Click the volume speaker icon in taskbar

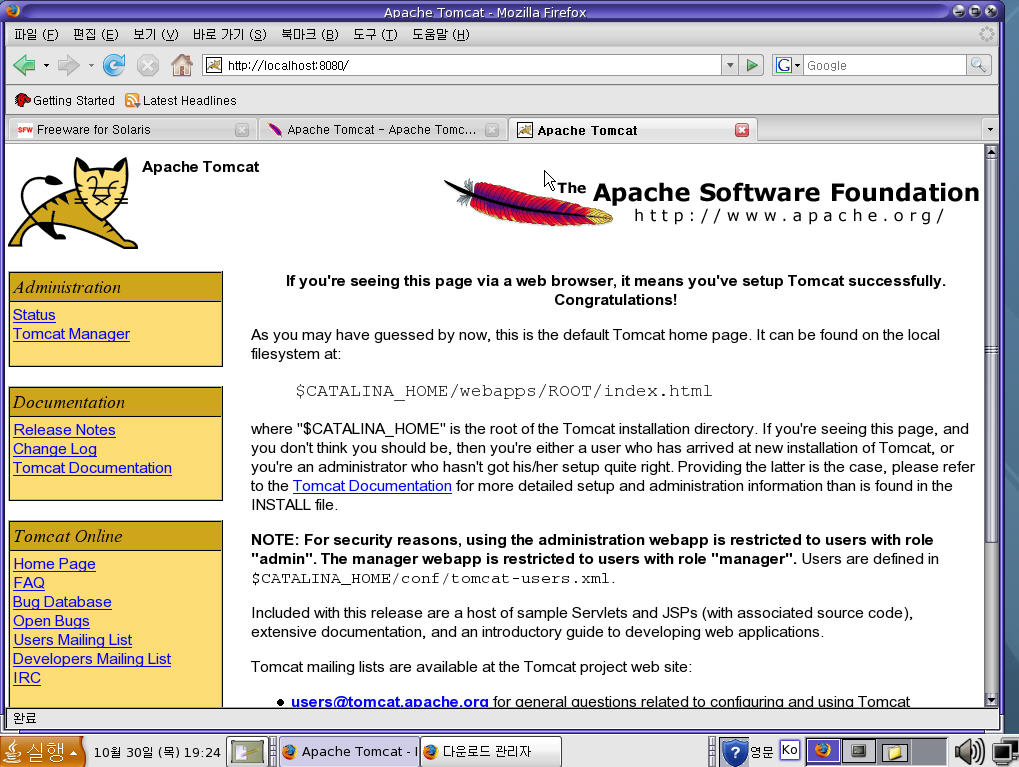click(x=969, y=752)
